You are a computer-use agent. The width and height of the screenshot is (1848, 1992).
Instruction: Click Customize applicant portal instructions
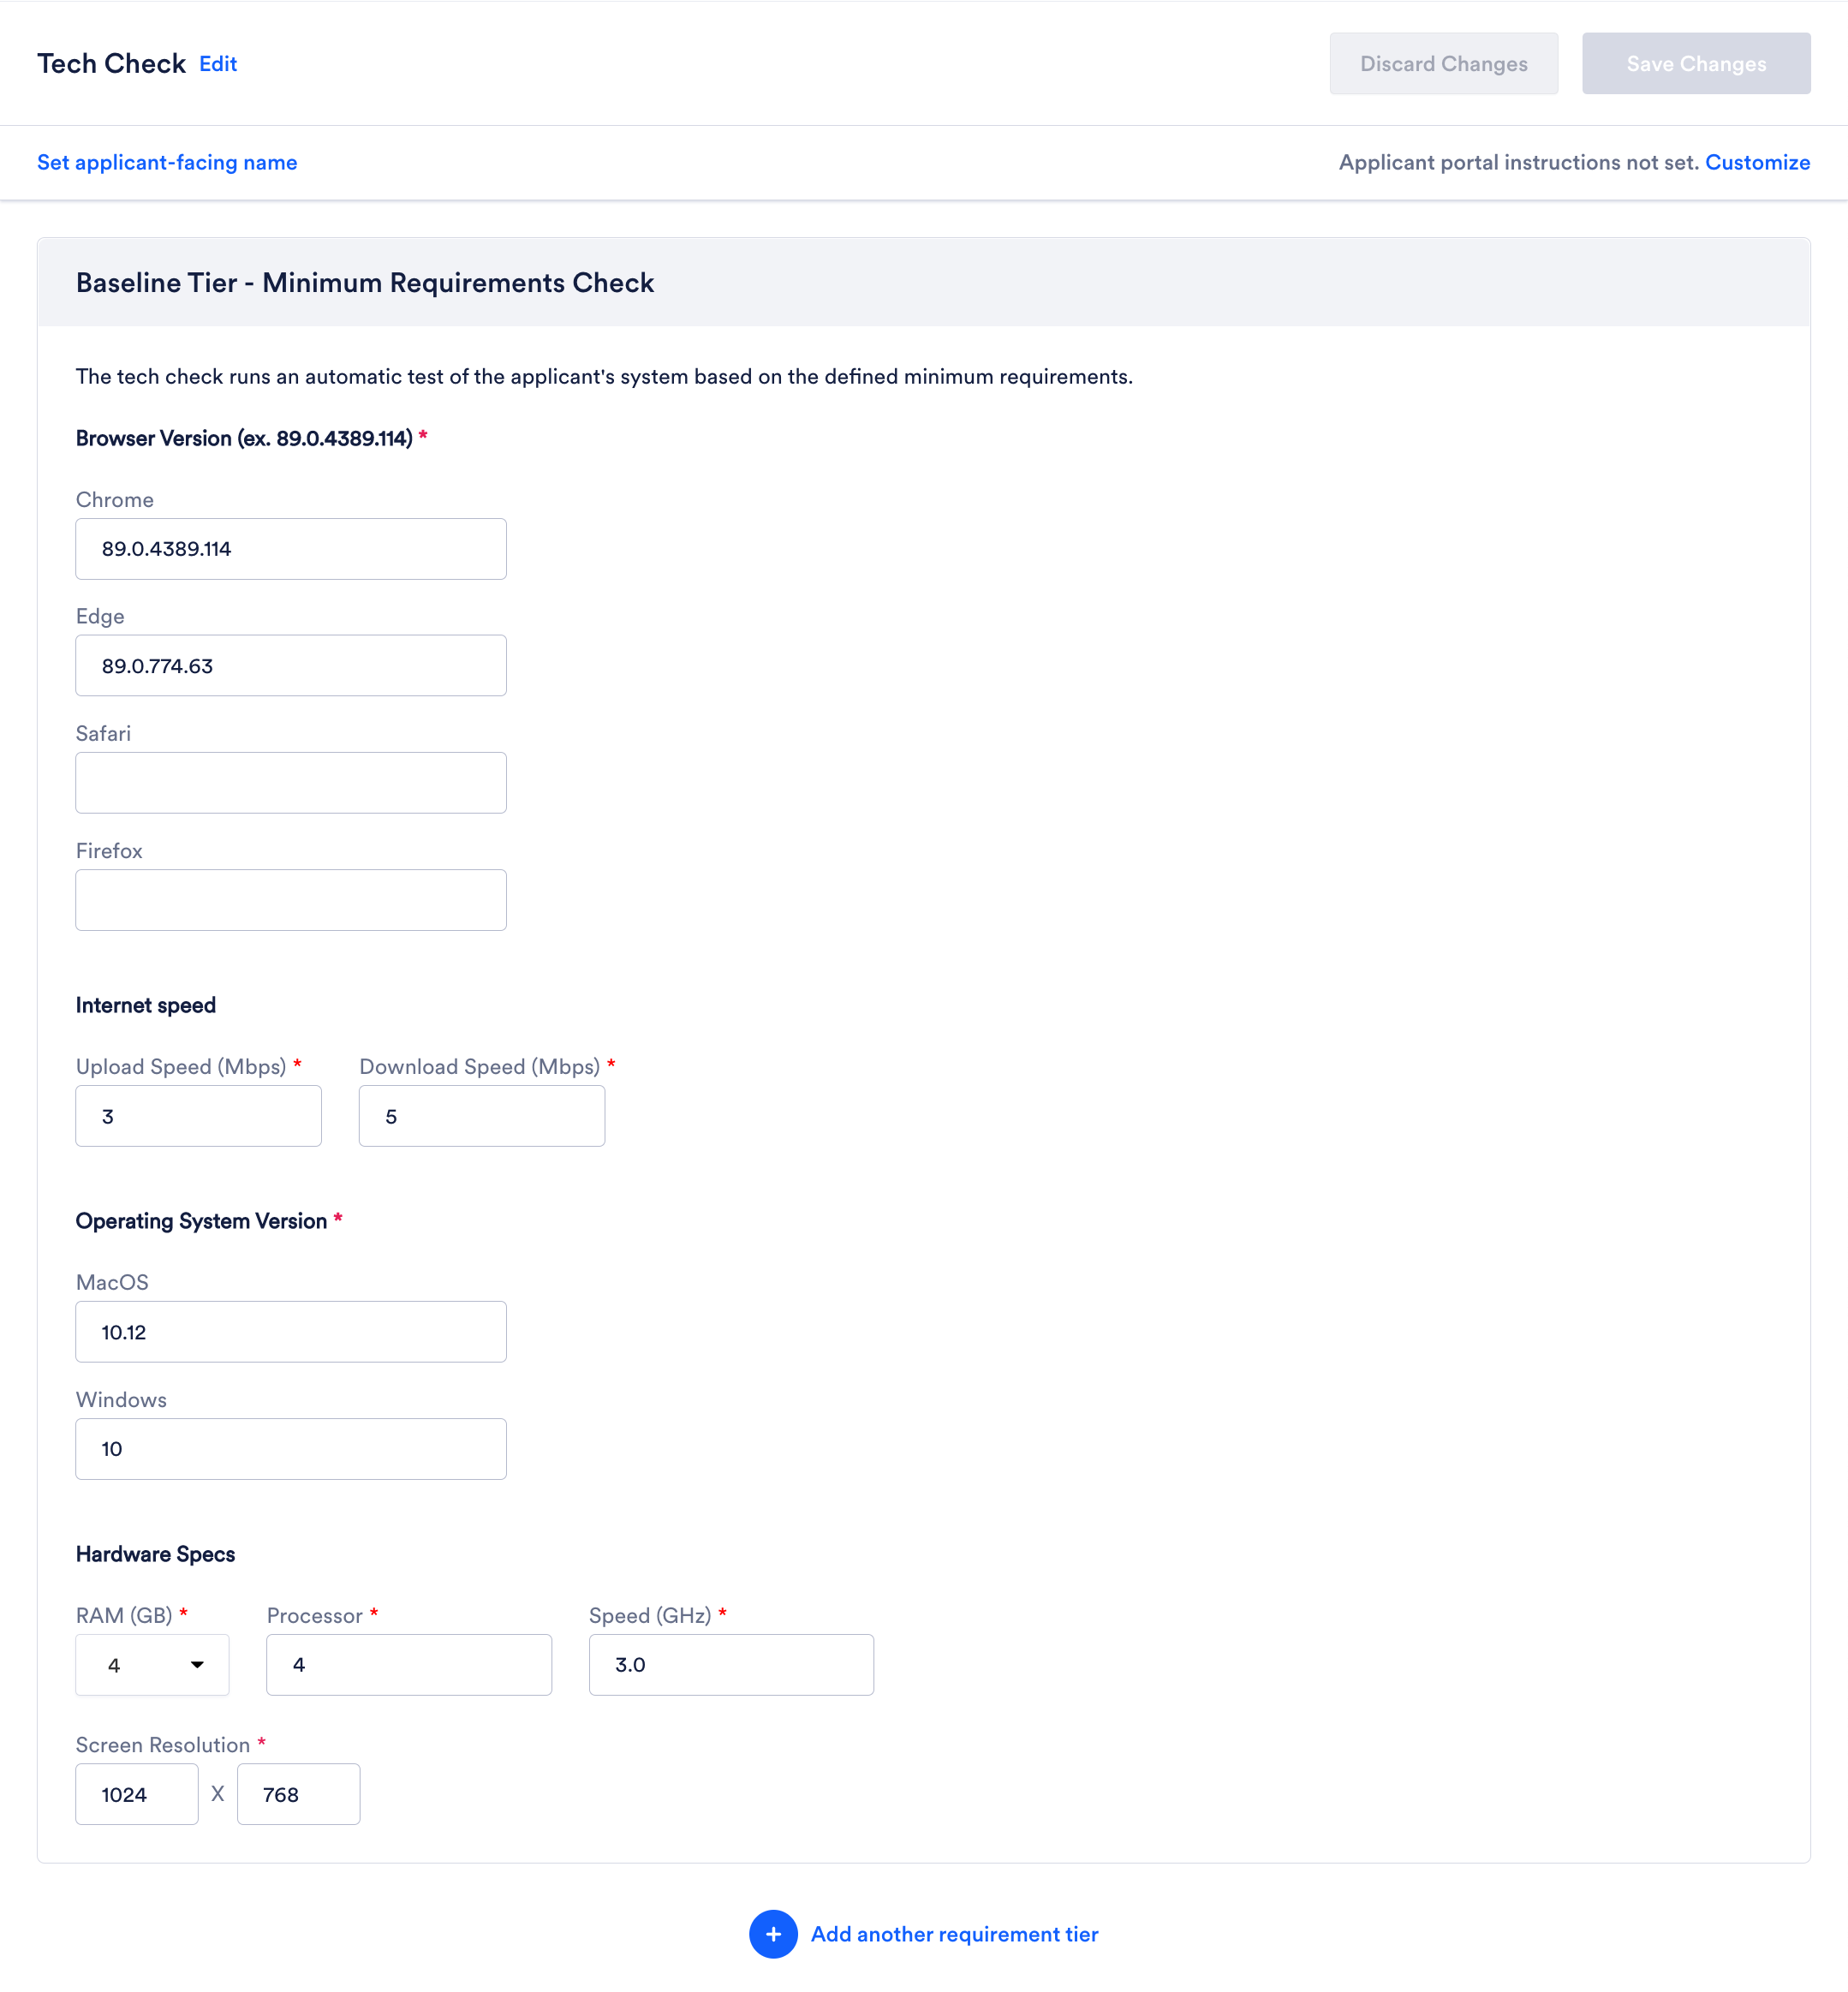point(1757,162)
